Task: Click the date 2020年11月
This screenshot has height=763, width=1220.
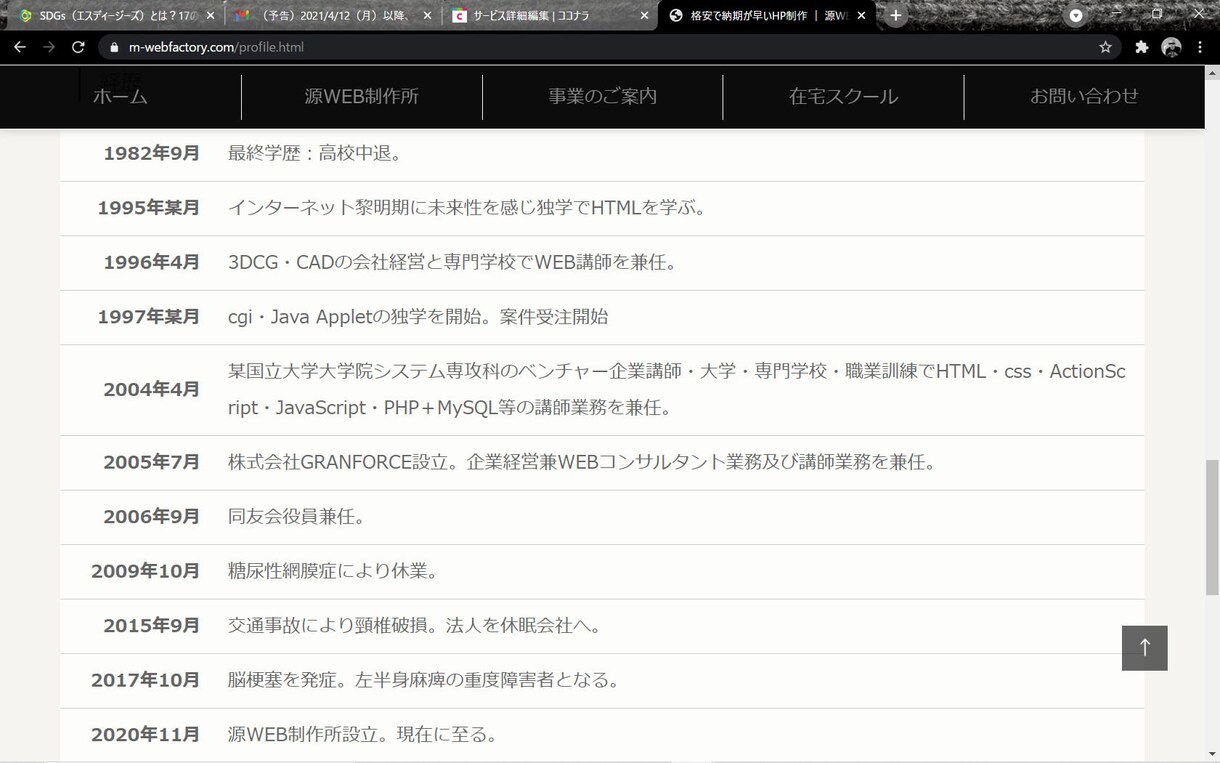Action: [146, 735]
